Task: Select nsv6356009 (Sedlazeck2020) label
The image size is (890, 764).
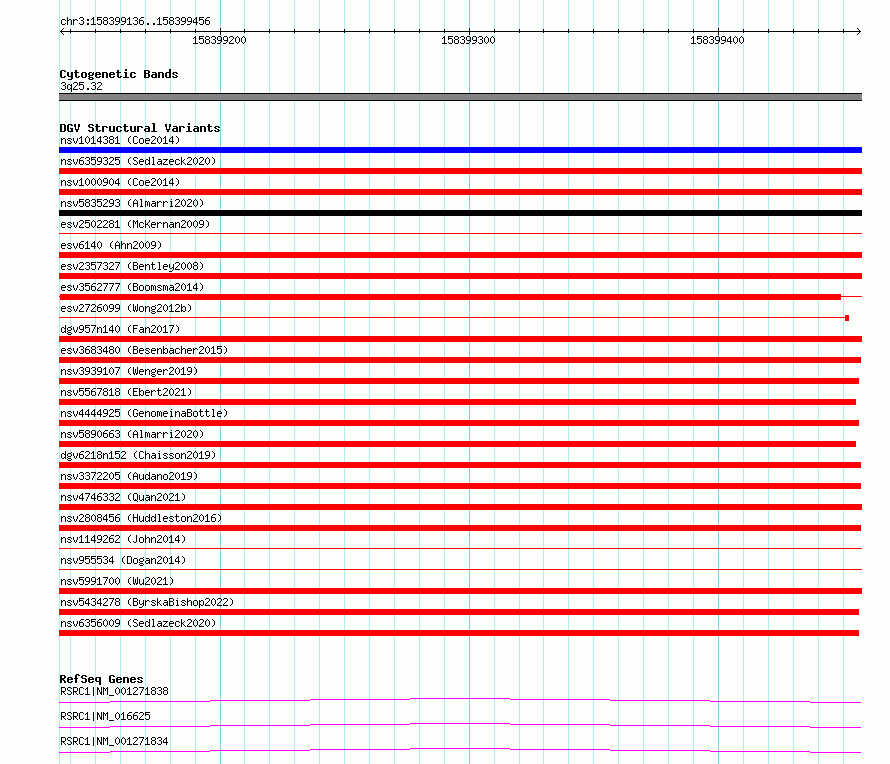Action: pos(138,623)
